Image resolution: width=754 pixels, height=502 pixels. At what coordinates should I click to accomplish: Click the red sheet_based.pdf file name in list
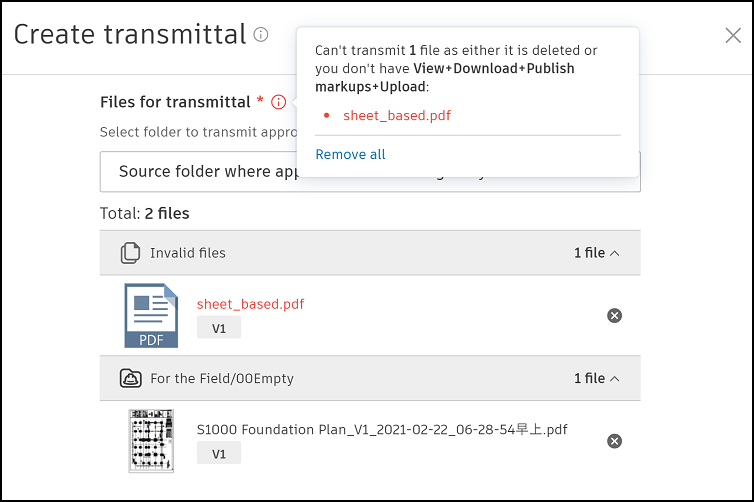[x=251, y=304]
